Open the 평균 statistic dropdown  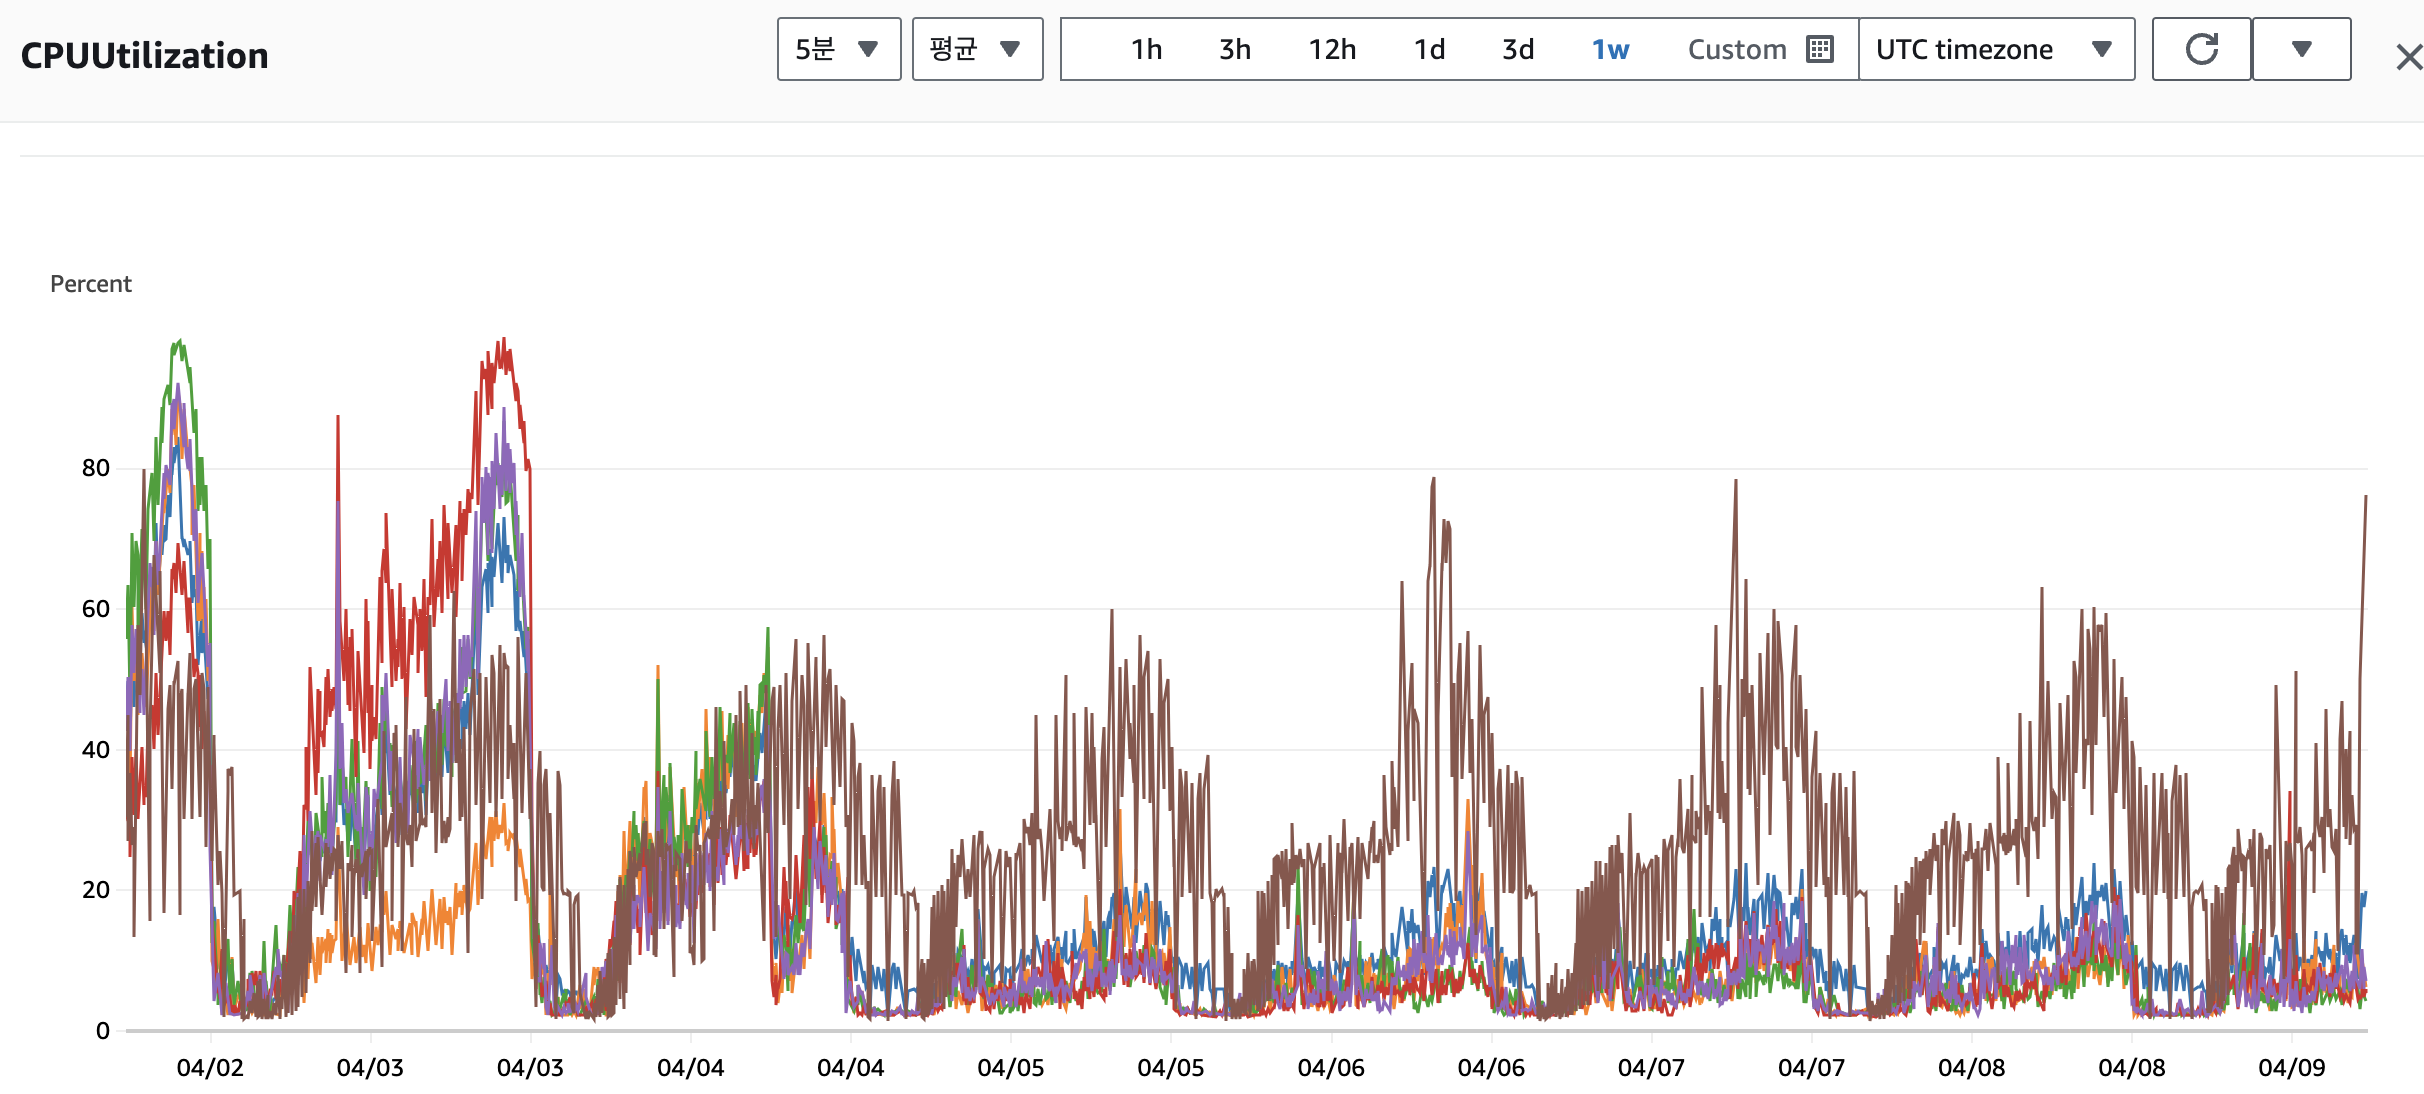(x=977, y=49)
